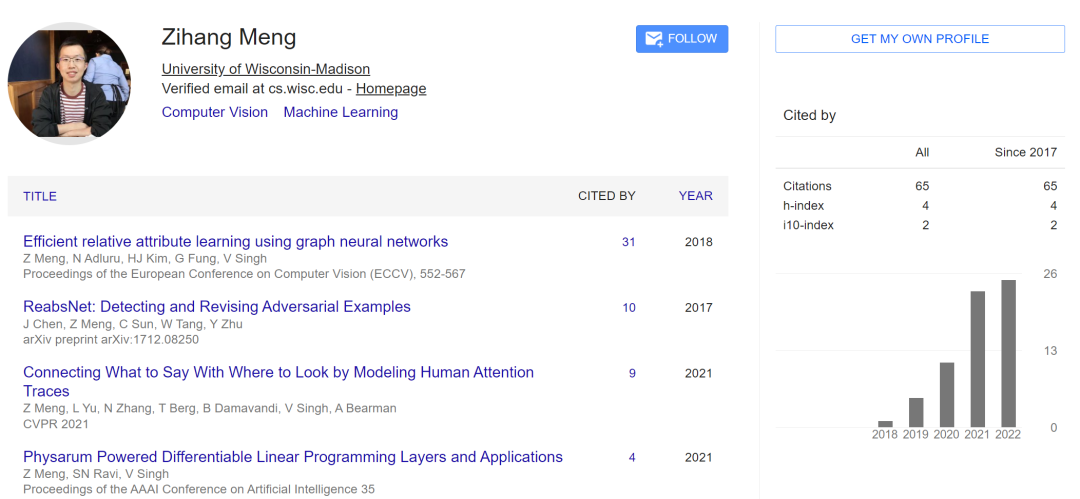The width and height of the screenshot is (1080, 499).
Task: Open the Efficient relative attribute learning paper
Action: [x=235, y=241]
